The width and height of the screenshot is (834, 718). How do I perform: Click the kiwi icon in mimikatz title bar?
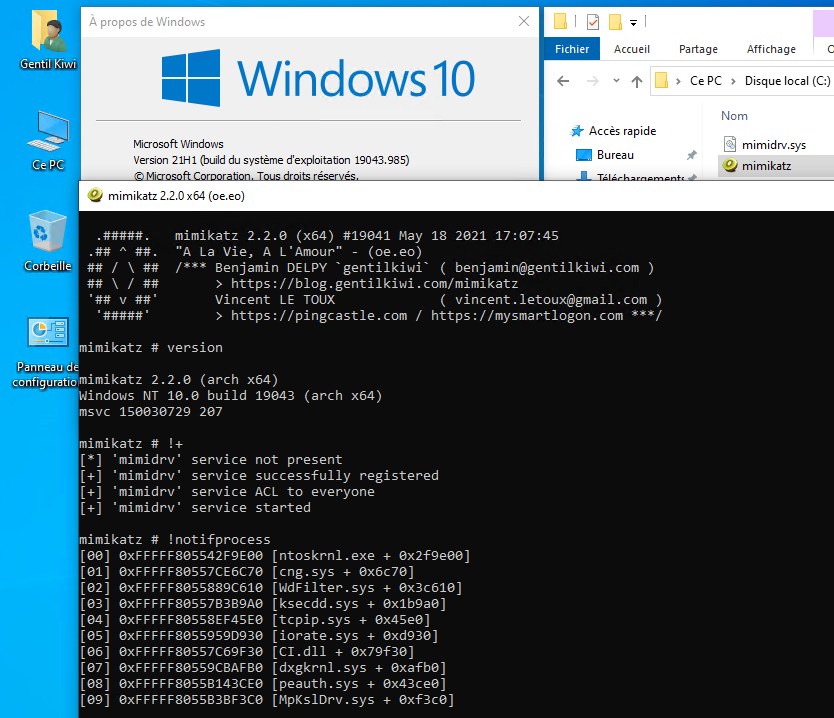[95, 195]
